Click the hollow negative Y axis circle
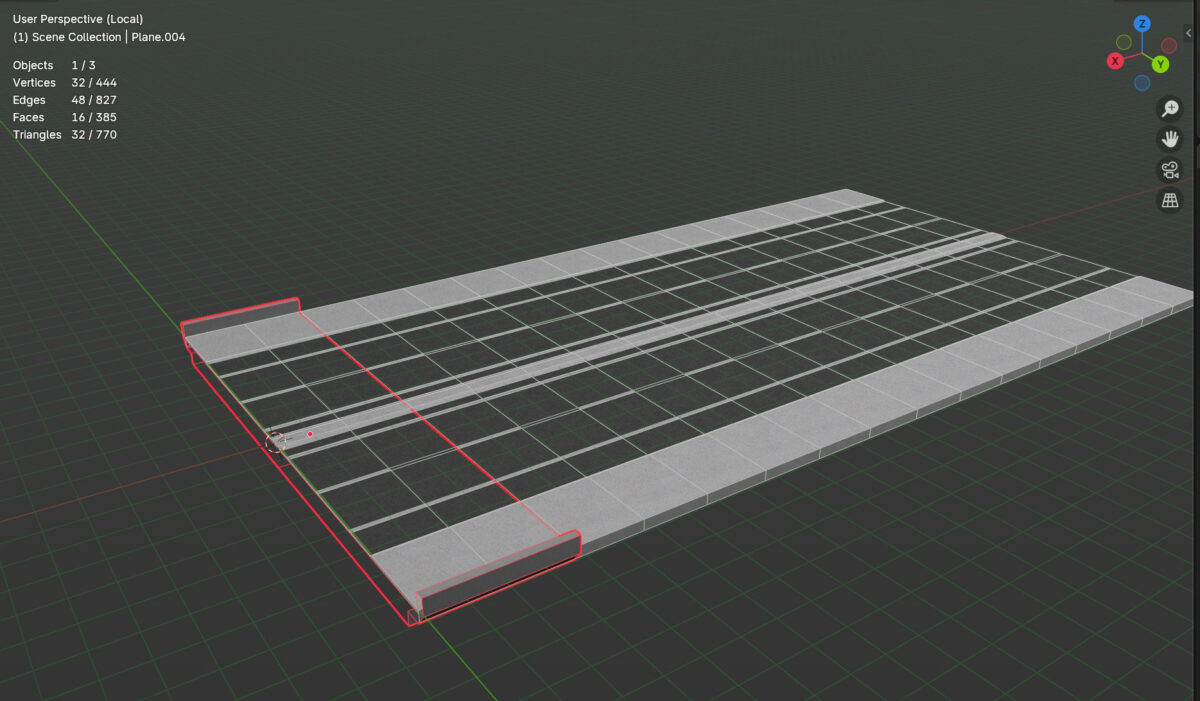This screenshot has height=701, width=1200. click(x=1124, y=42)
